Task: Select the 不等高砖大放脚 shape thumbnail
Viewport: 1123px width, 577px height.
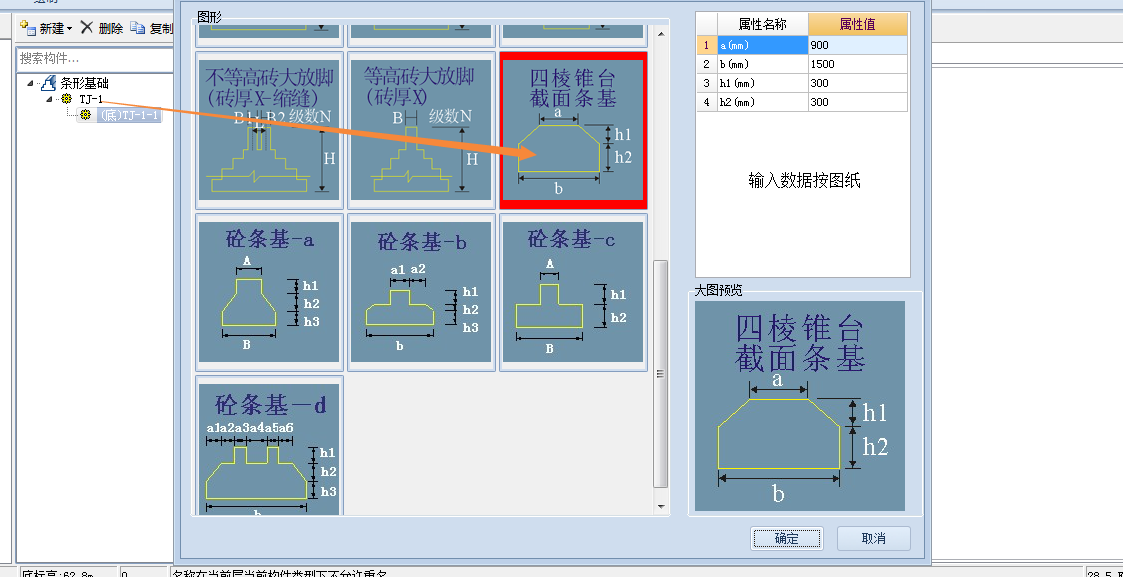Action: [269, 130]
